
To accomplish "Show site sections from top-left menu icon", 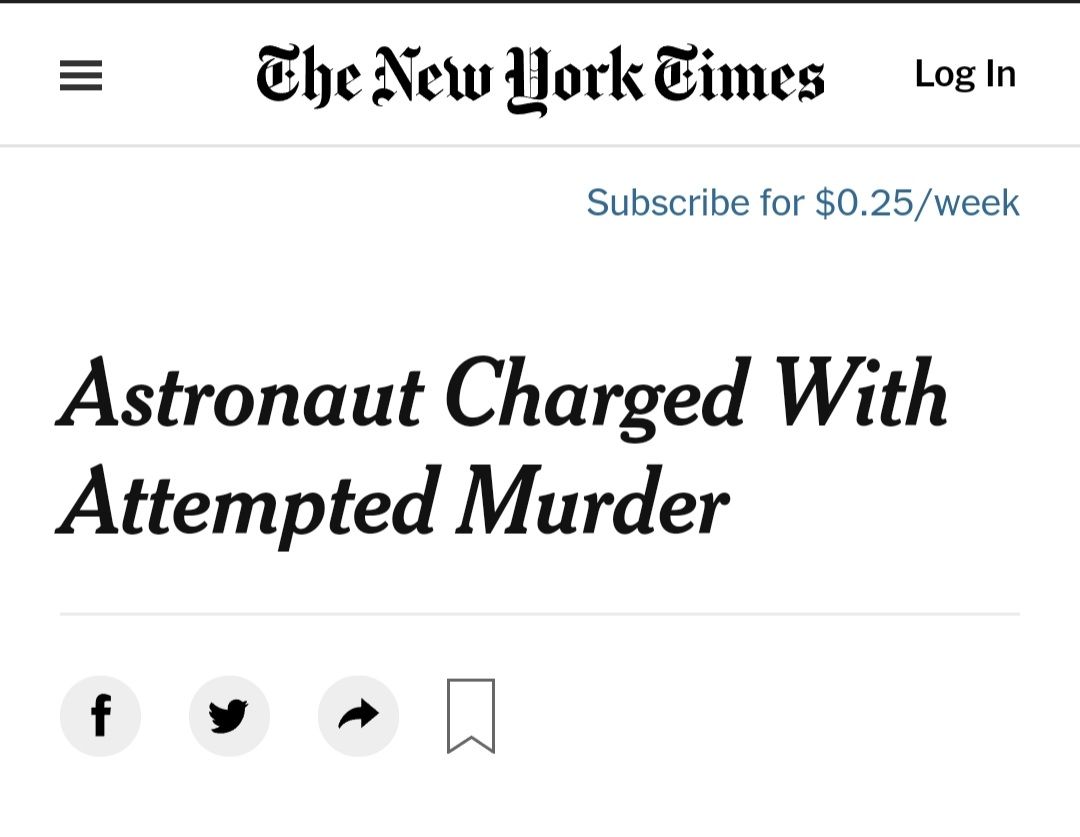I will [81, 75].
